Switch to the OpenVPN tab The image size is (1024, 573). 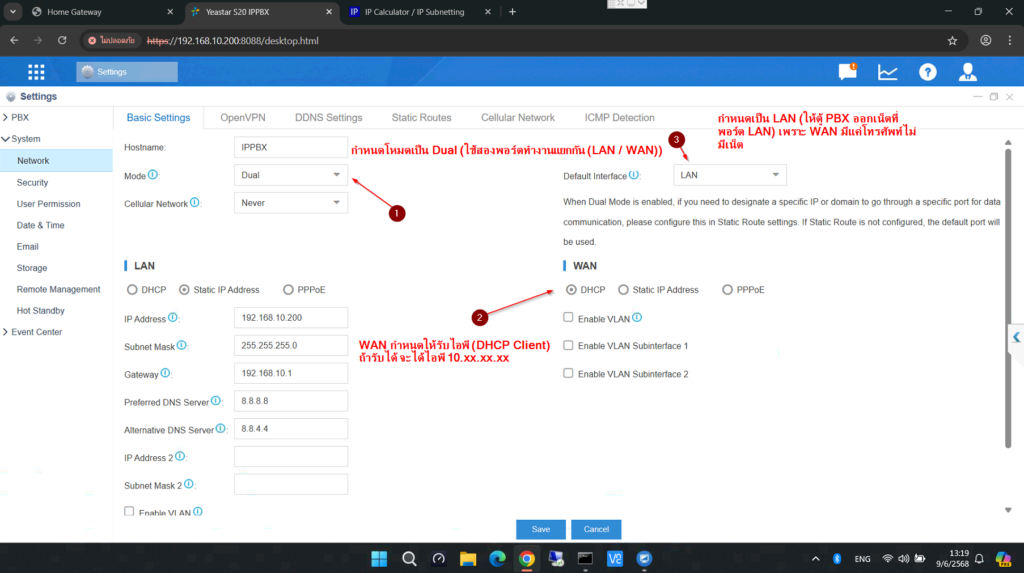[x=242, y=118]
